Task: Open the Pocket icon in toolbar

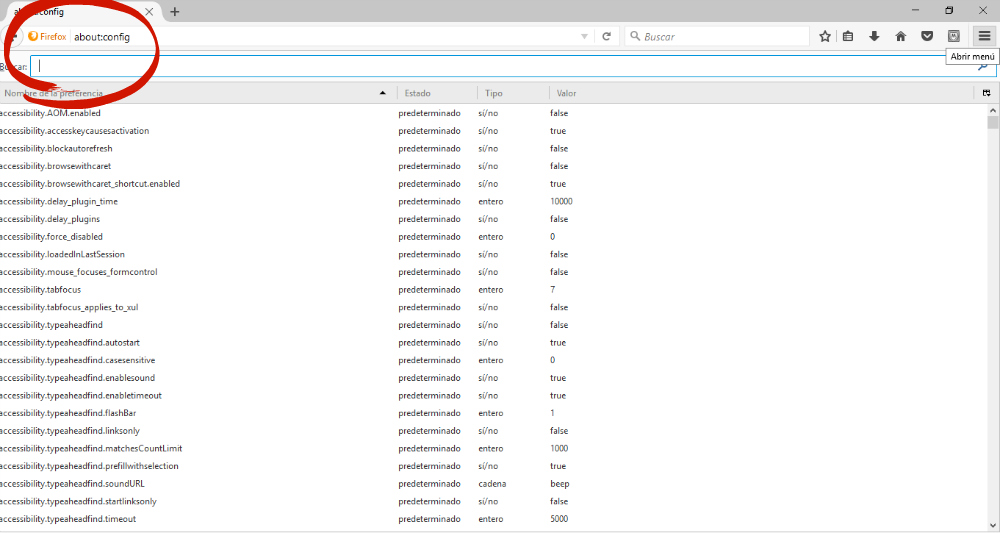Action: coord(927,36)
